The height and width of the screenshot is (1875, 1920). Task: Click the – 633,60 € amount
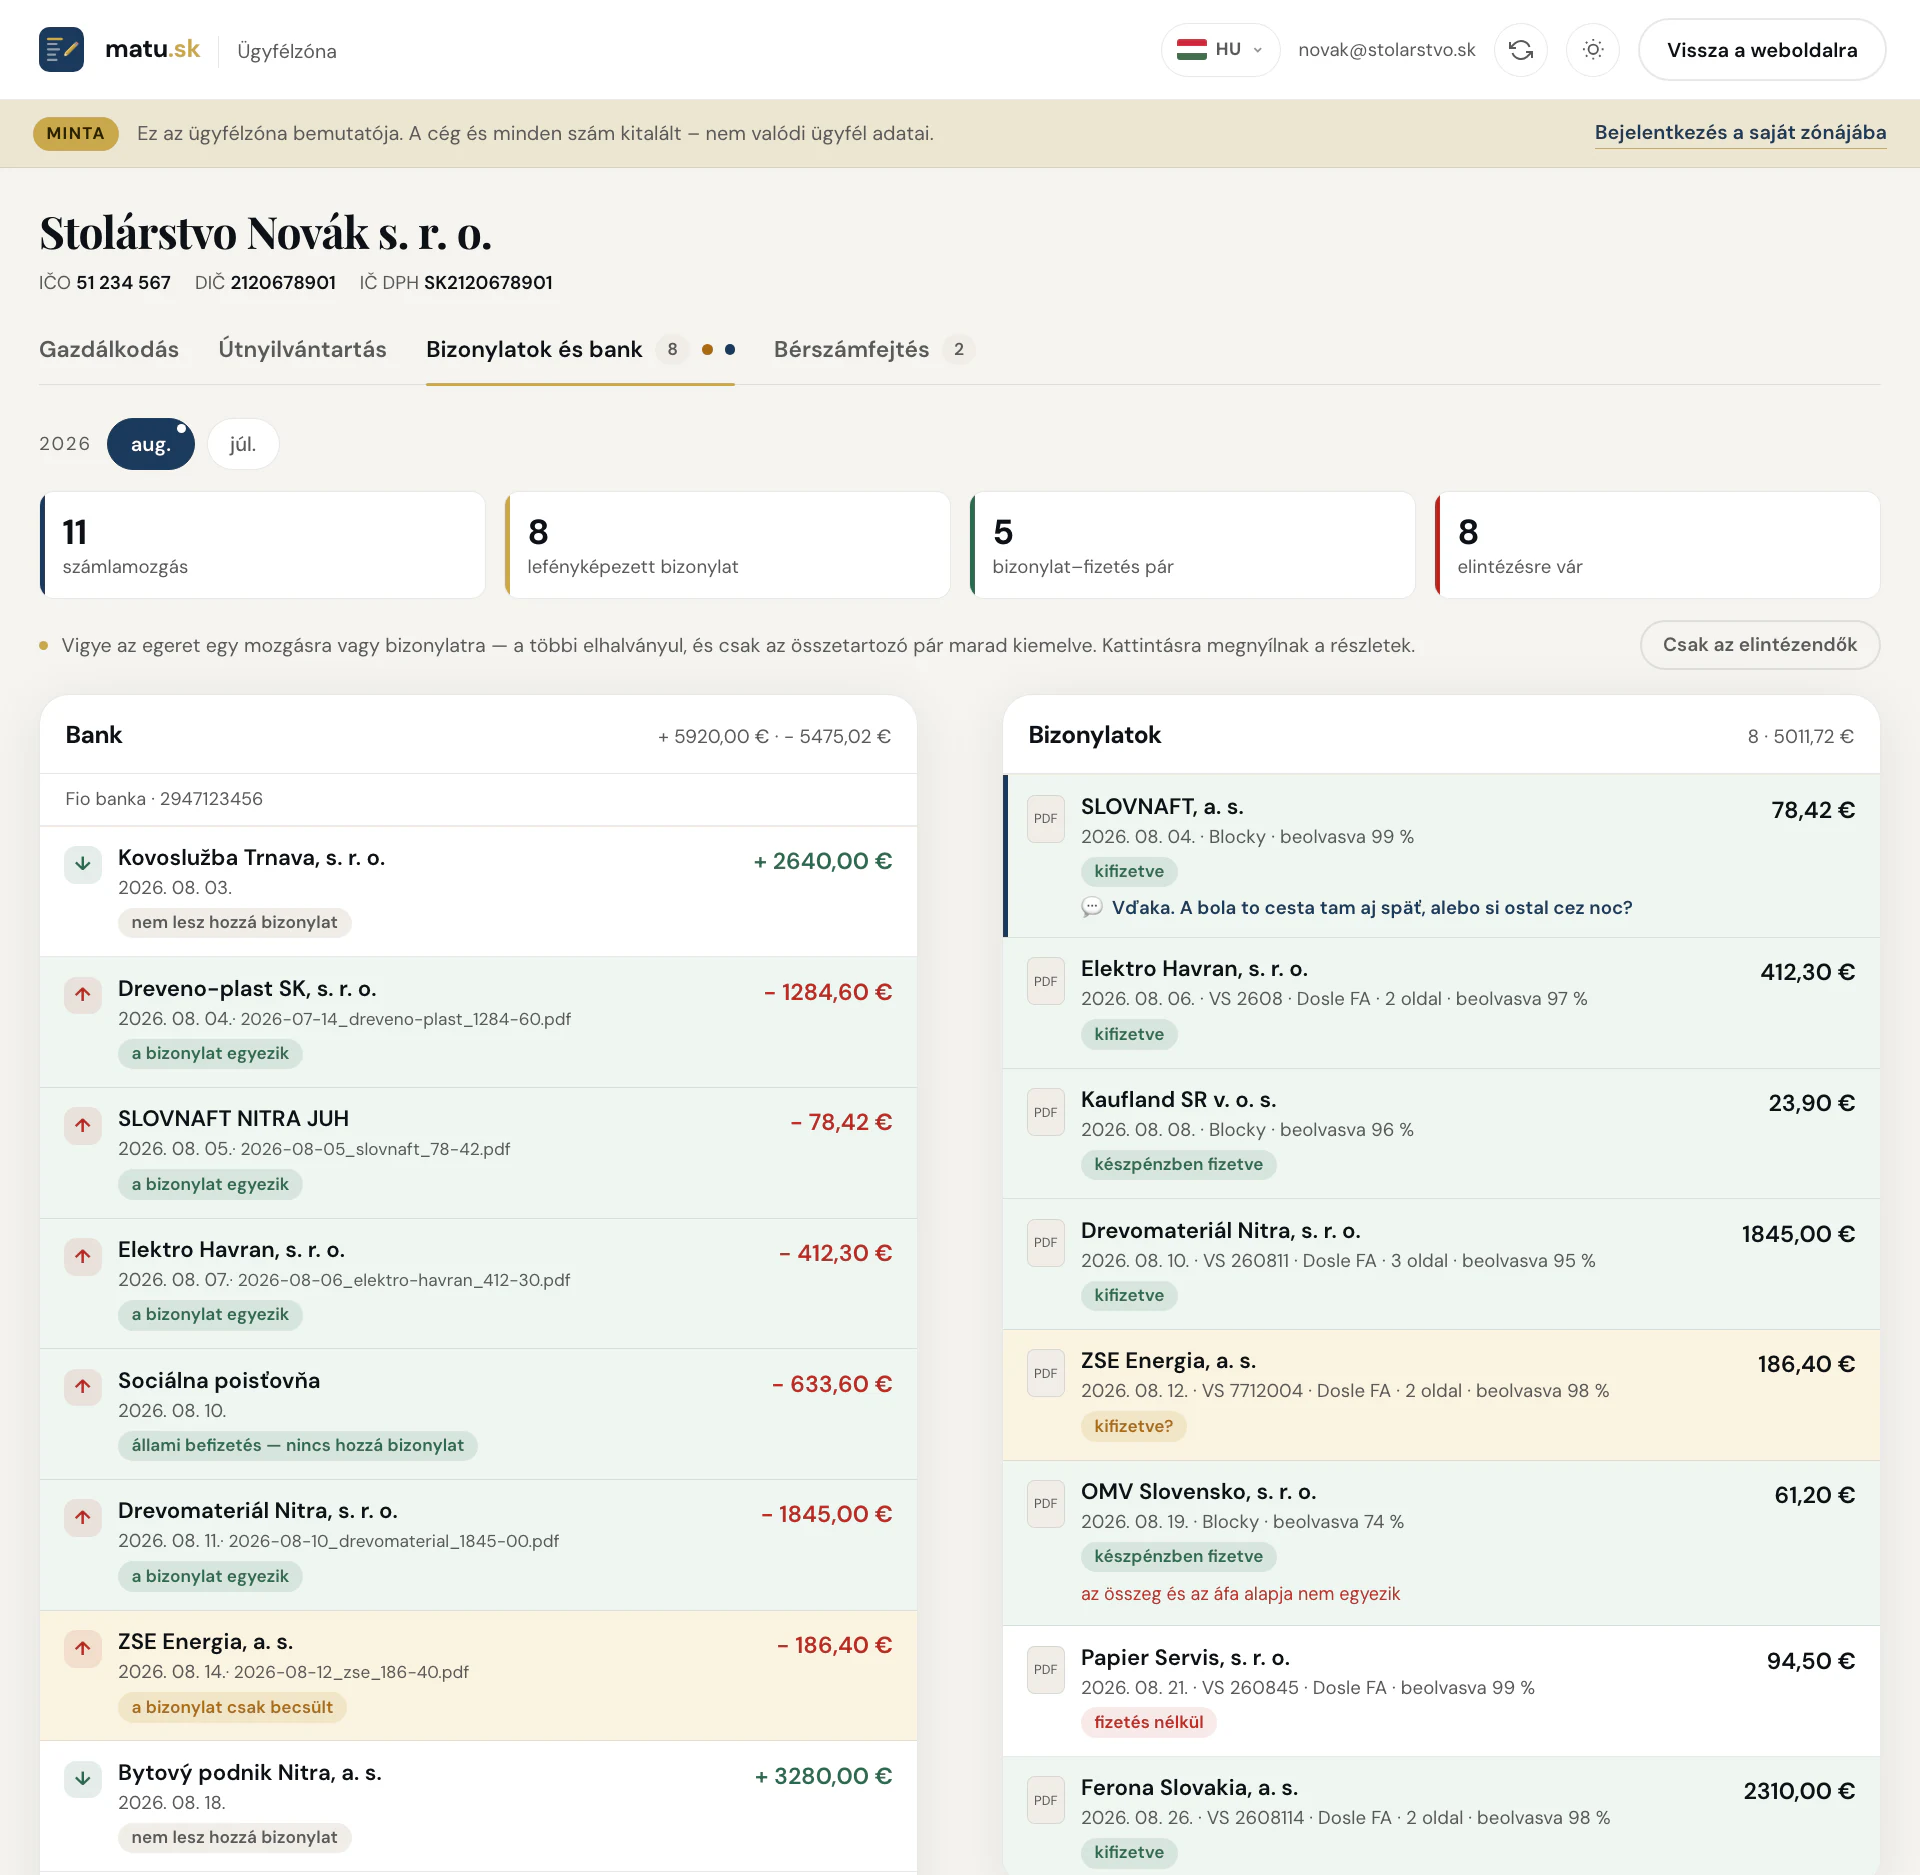832,1384
